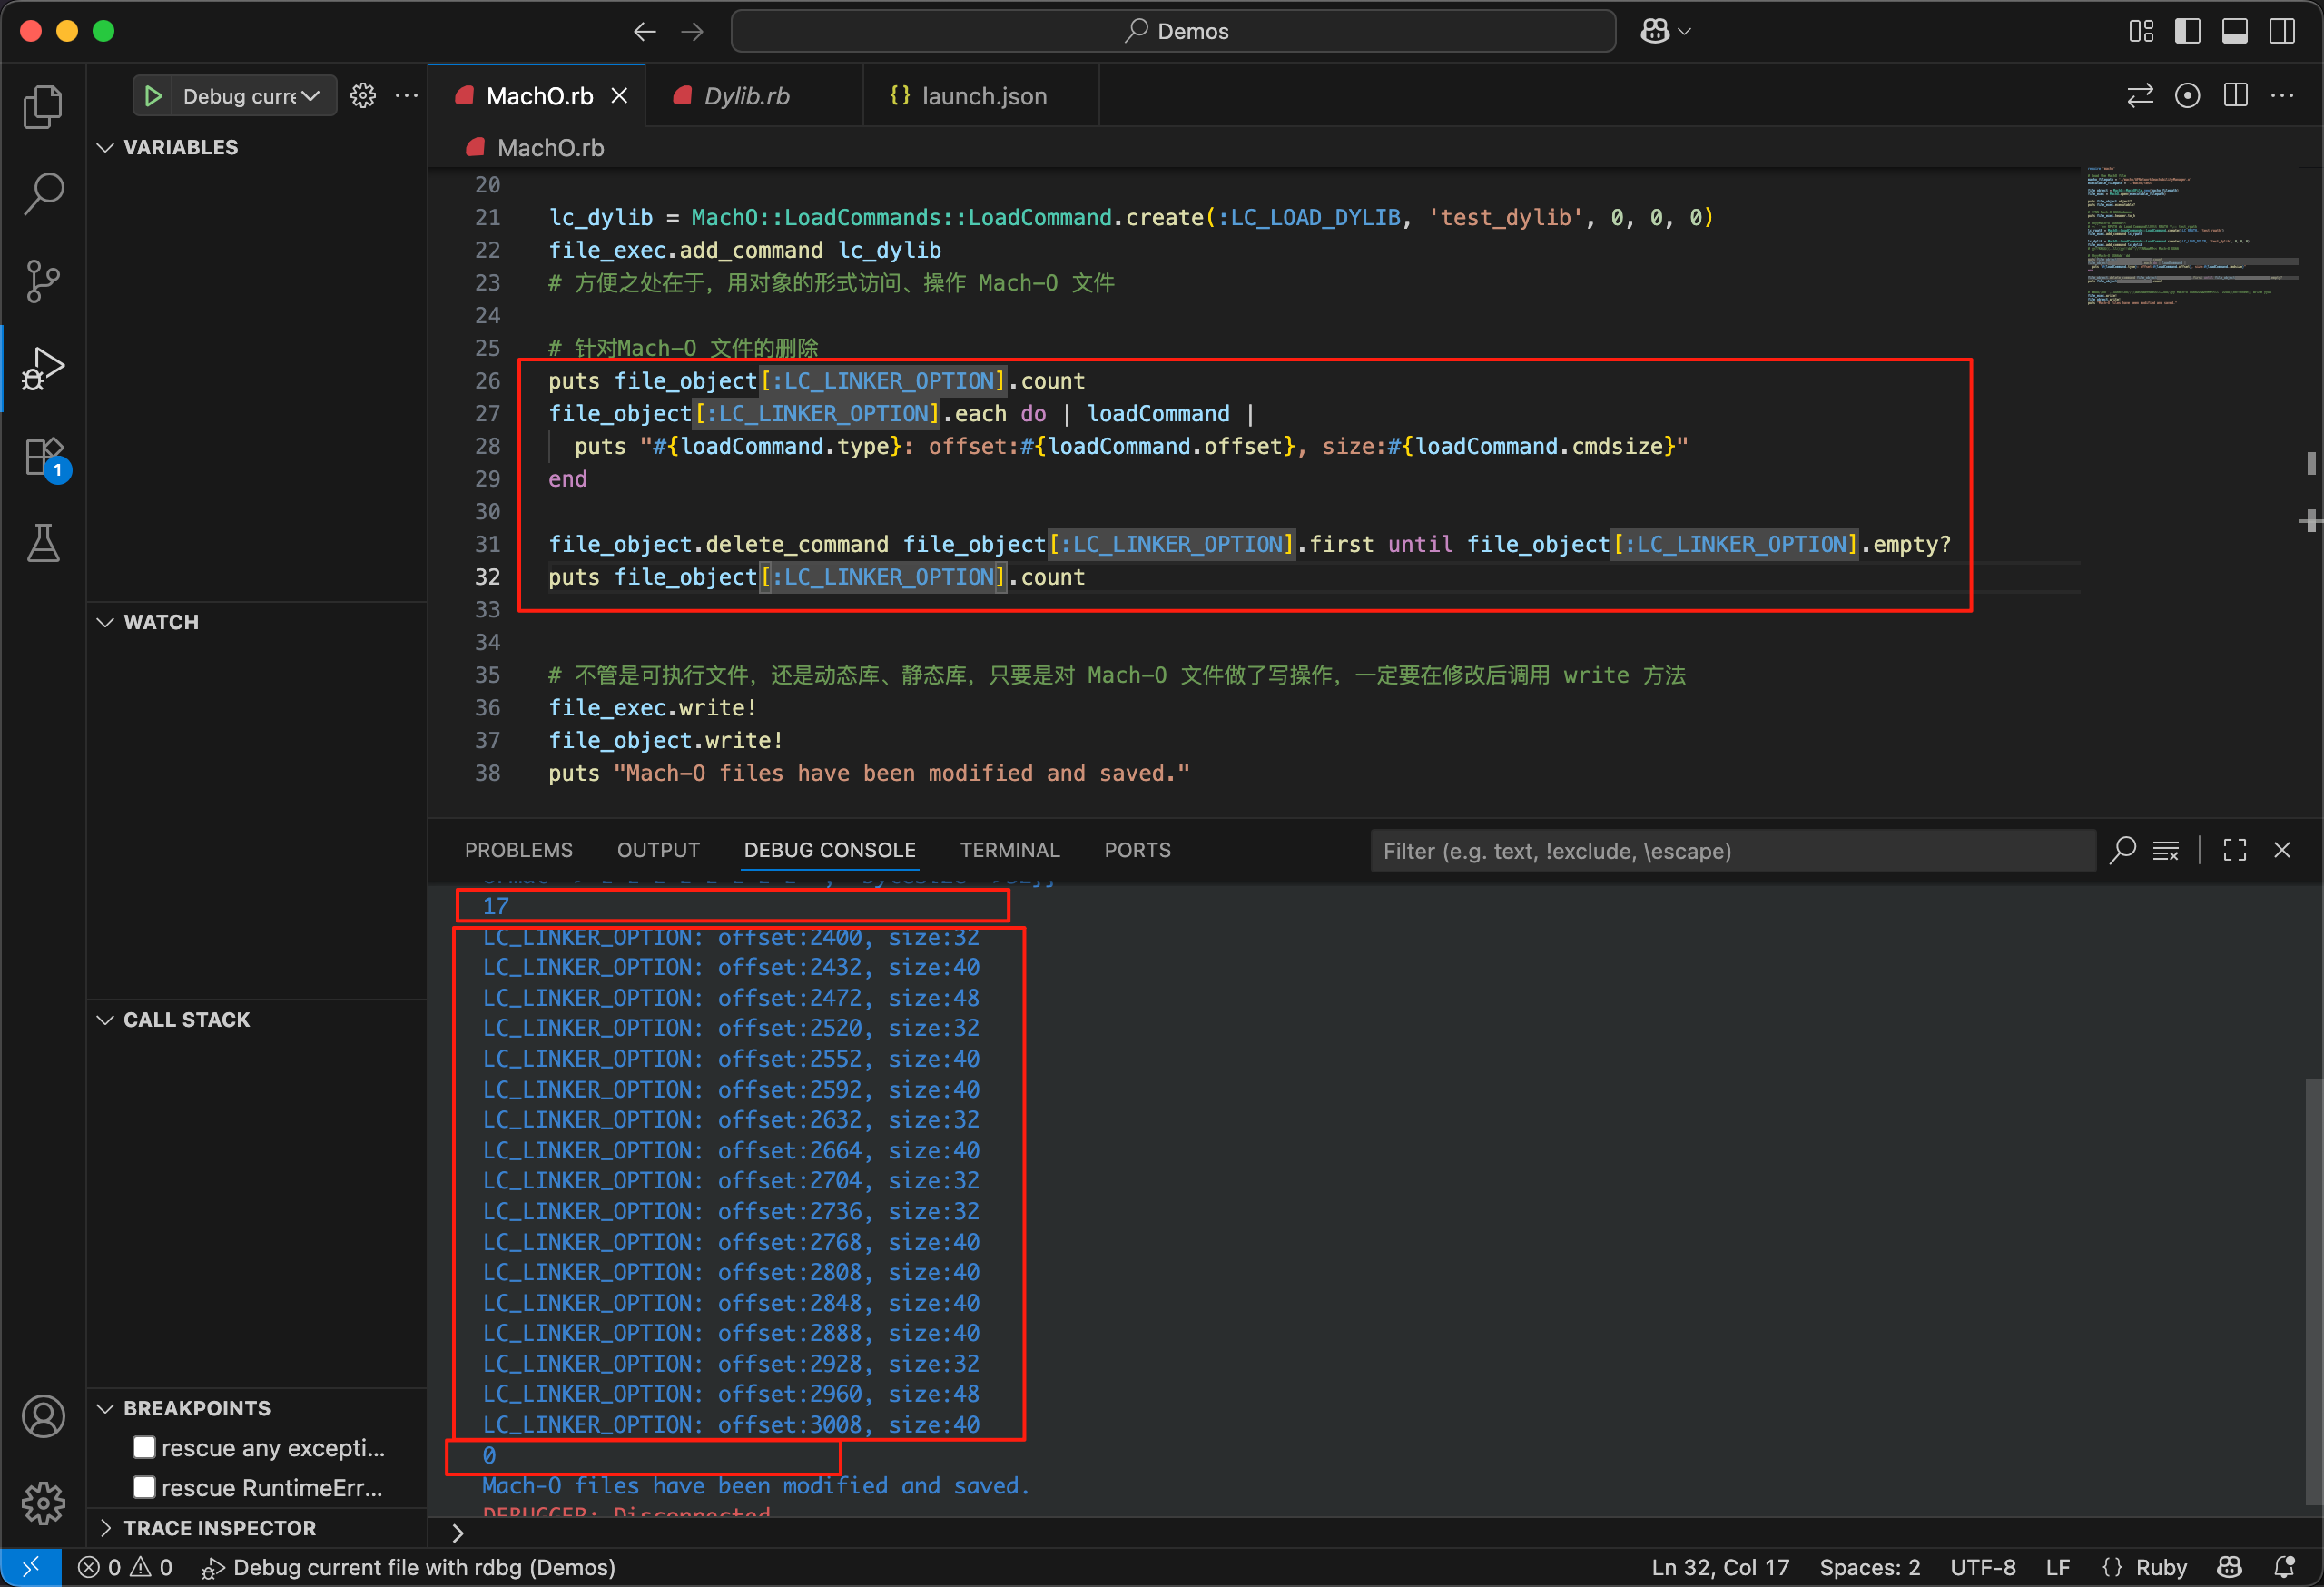The image size is (2324, 1587).
Task: Open the Explorer view in activity bar
Action: [43, 106]
